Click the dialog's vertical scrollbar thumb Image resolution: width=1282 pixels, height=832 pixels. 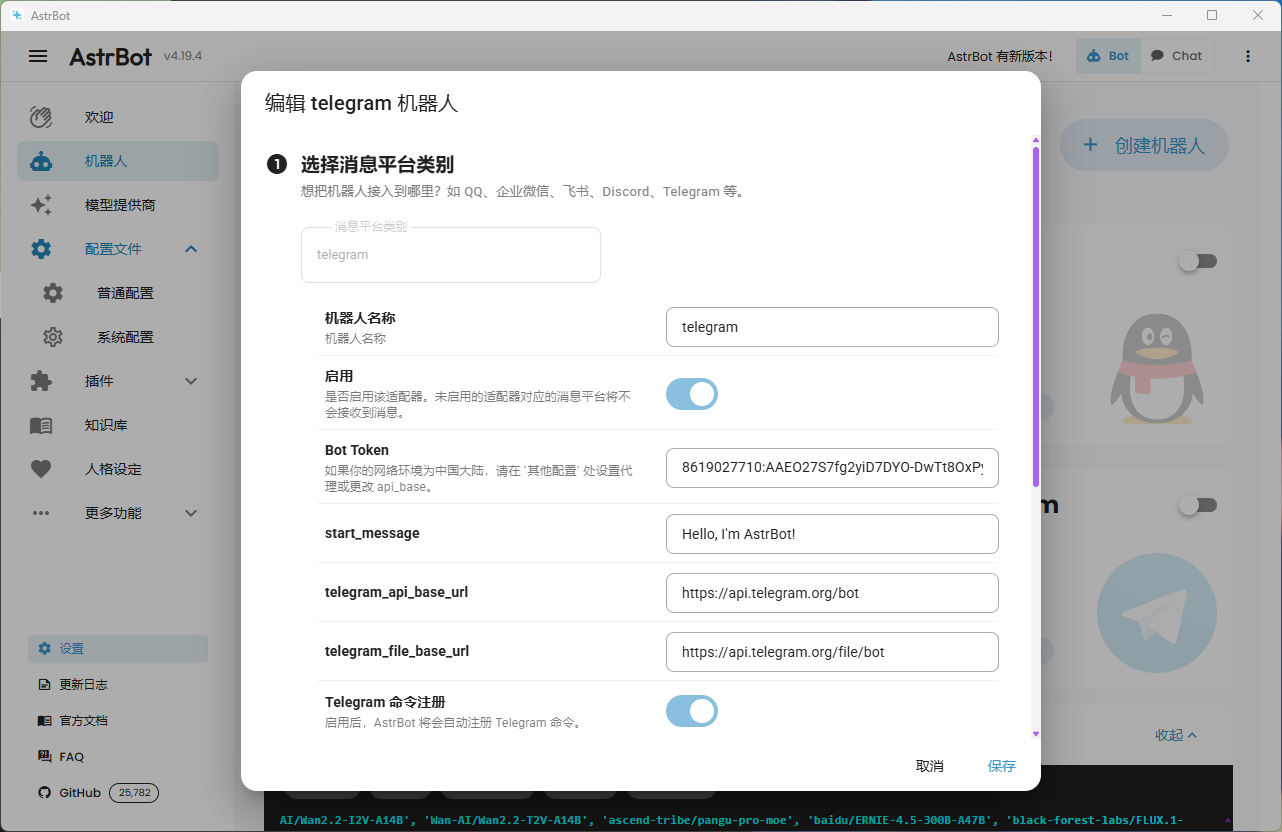tap(1036, 317)
